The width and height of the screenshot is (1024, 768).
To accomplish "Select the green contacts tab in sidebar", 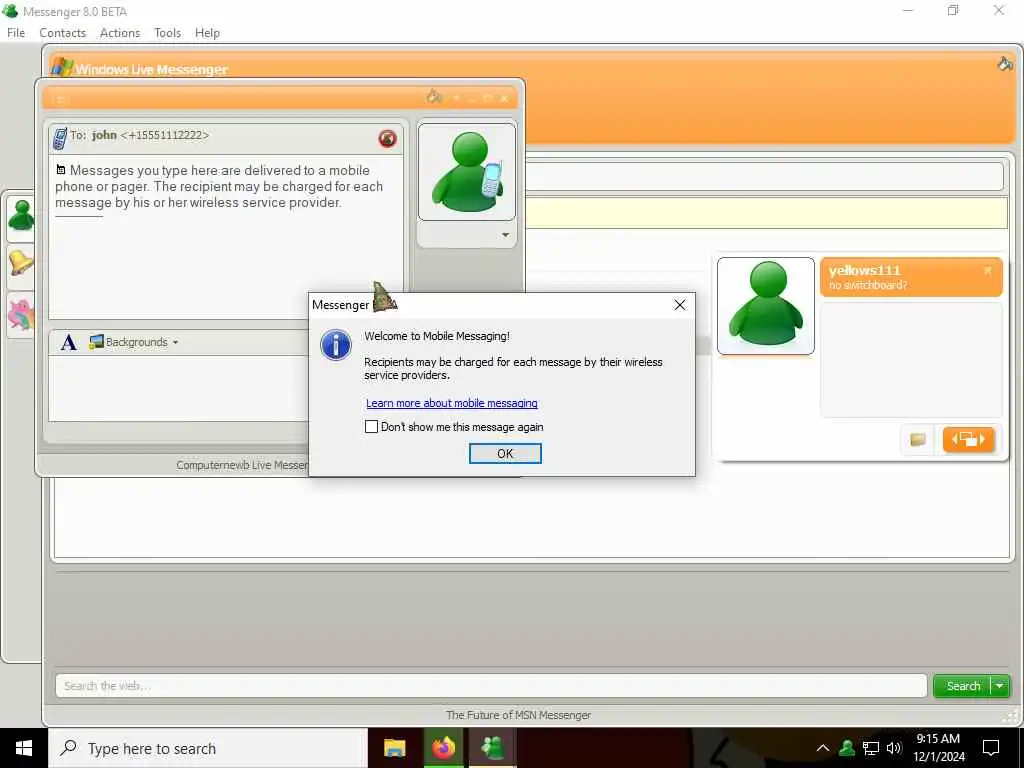I will pyautogui.click(x=21, y=217).
